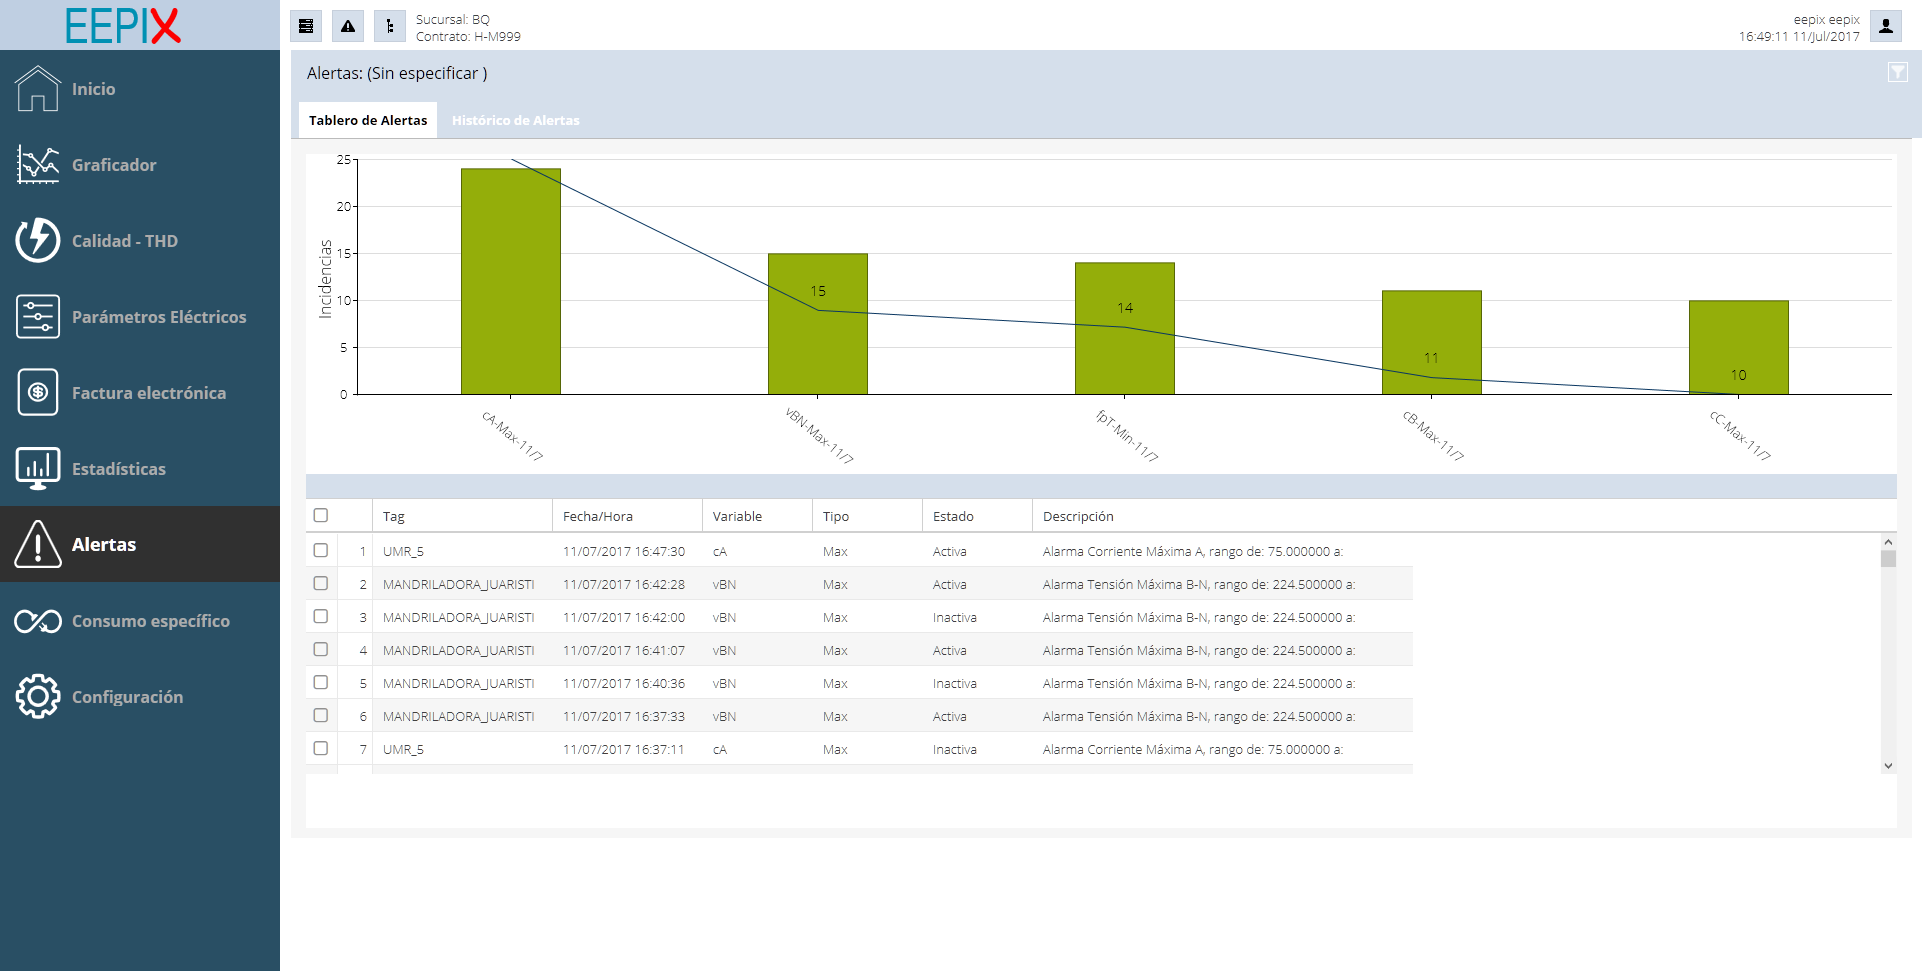Open the filter funnel icon

(x=1897, y=72)
